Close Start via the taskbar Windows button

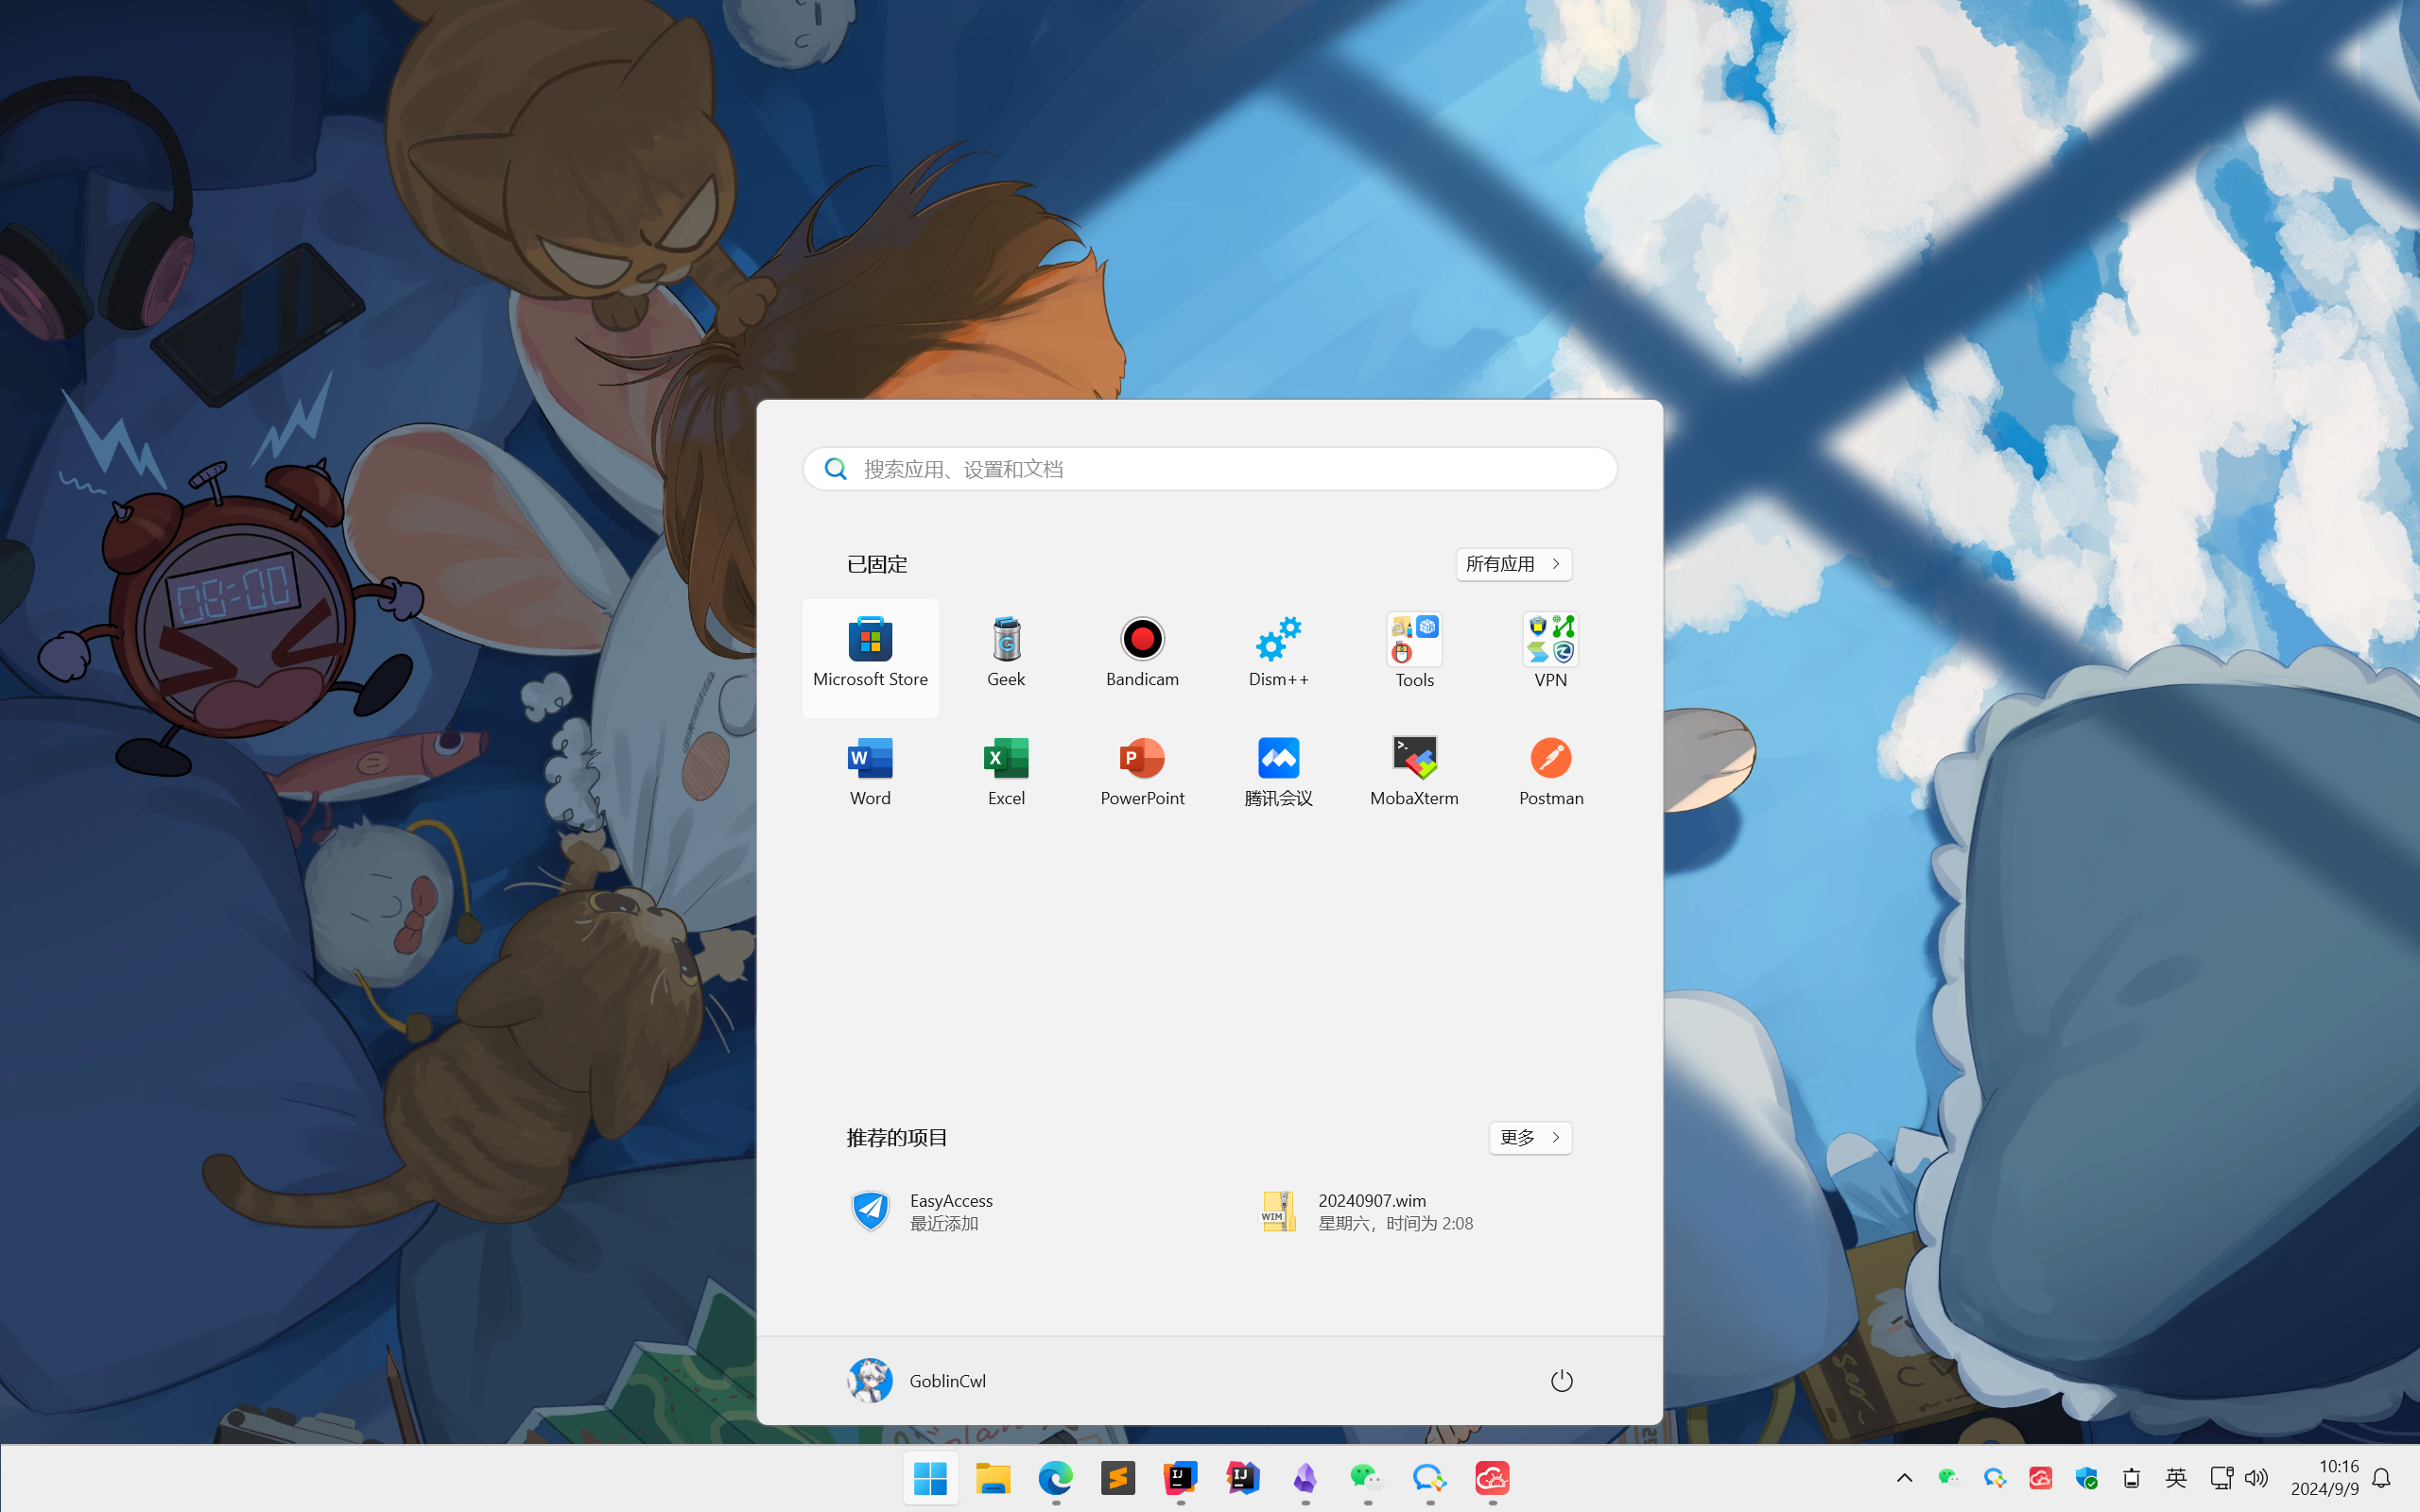[931, 1478]
